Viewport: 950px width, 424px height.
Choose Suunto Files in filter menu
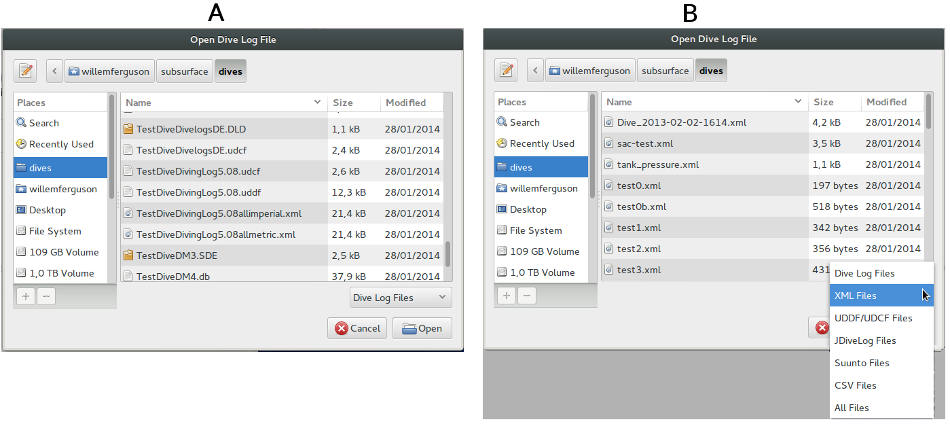coord(882,363)
